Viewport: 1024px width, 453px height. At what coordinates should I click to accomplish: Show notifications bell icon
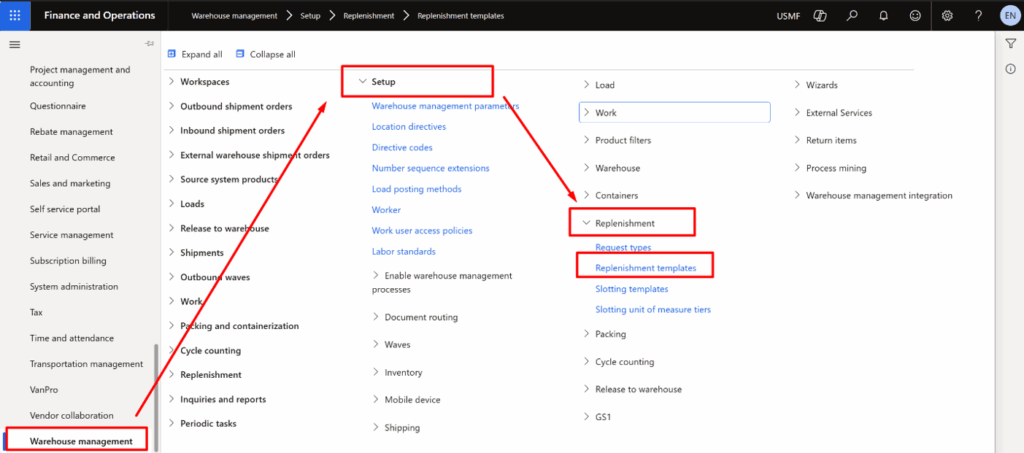tap(885, 16)
